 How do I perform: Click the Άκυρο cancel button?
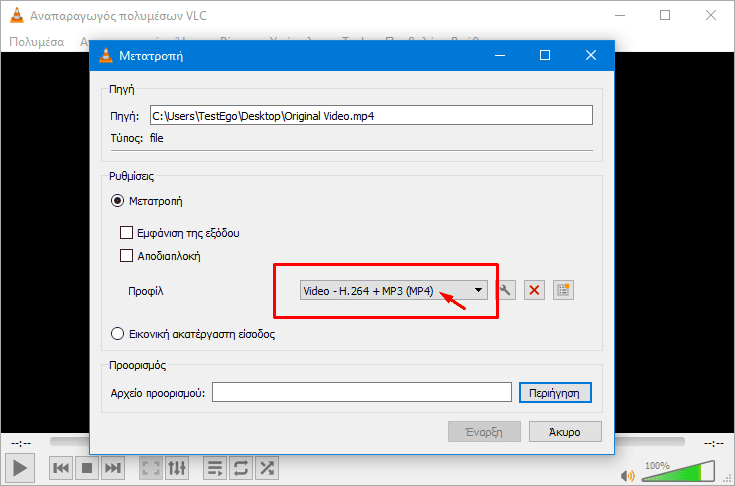pyautogui.click(x=565, y=432)
